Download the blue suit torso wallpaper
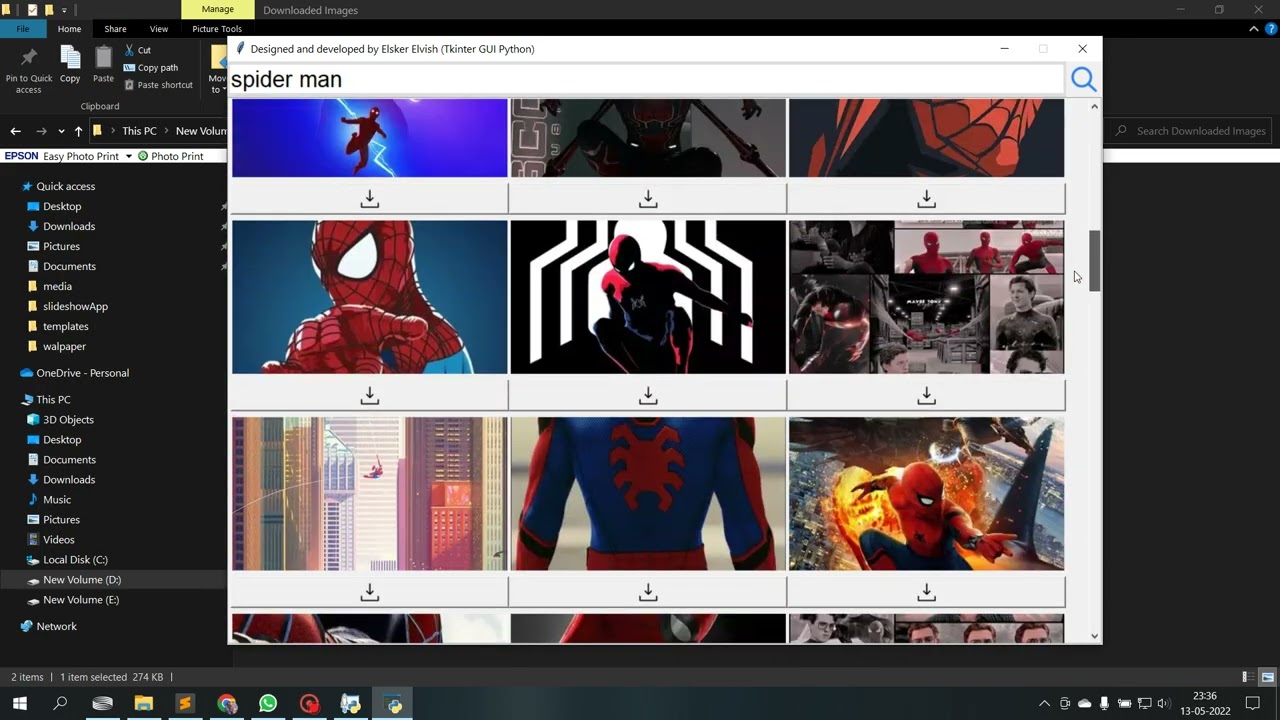 tap(648, 592)
